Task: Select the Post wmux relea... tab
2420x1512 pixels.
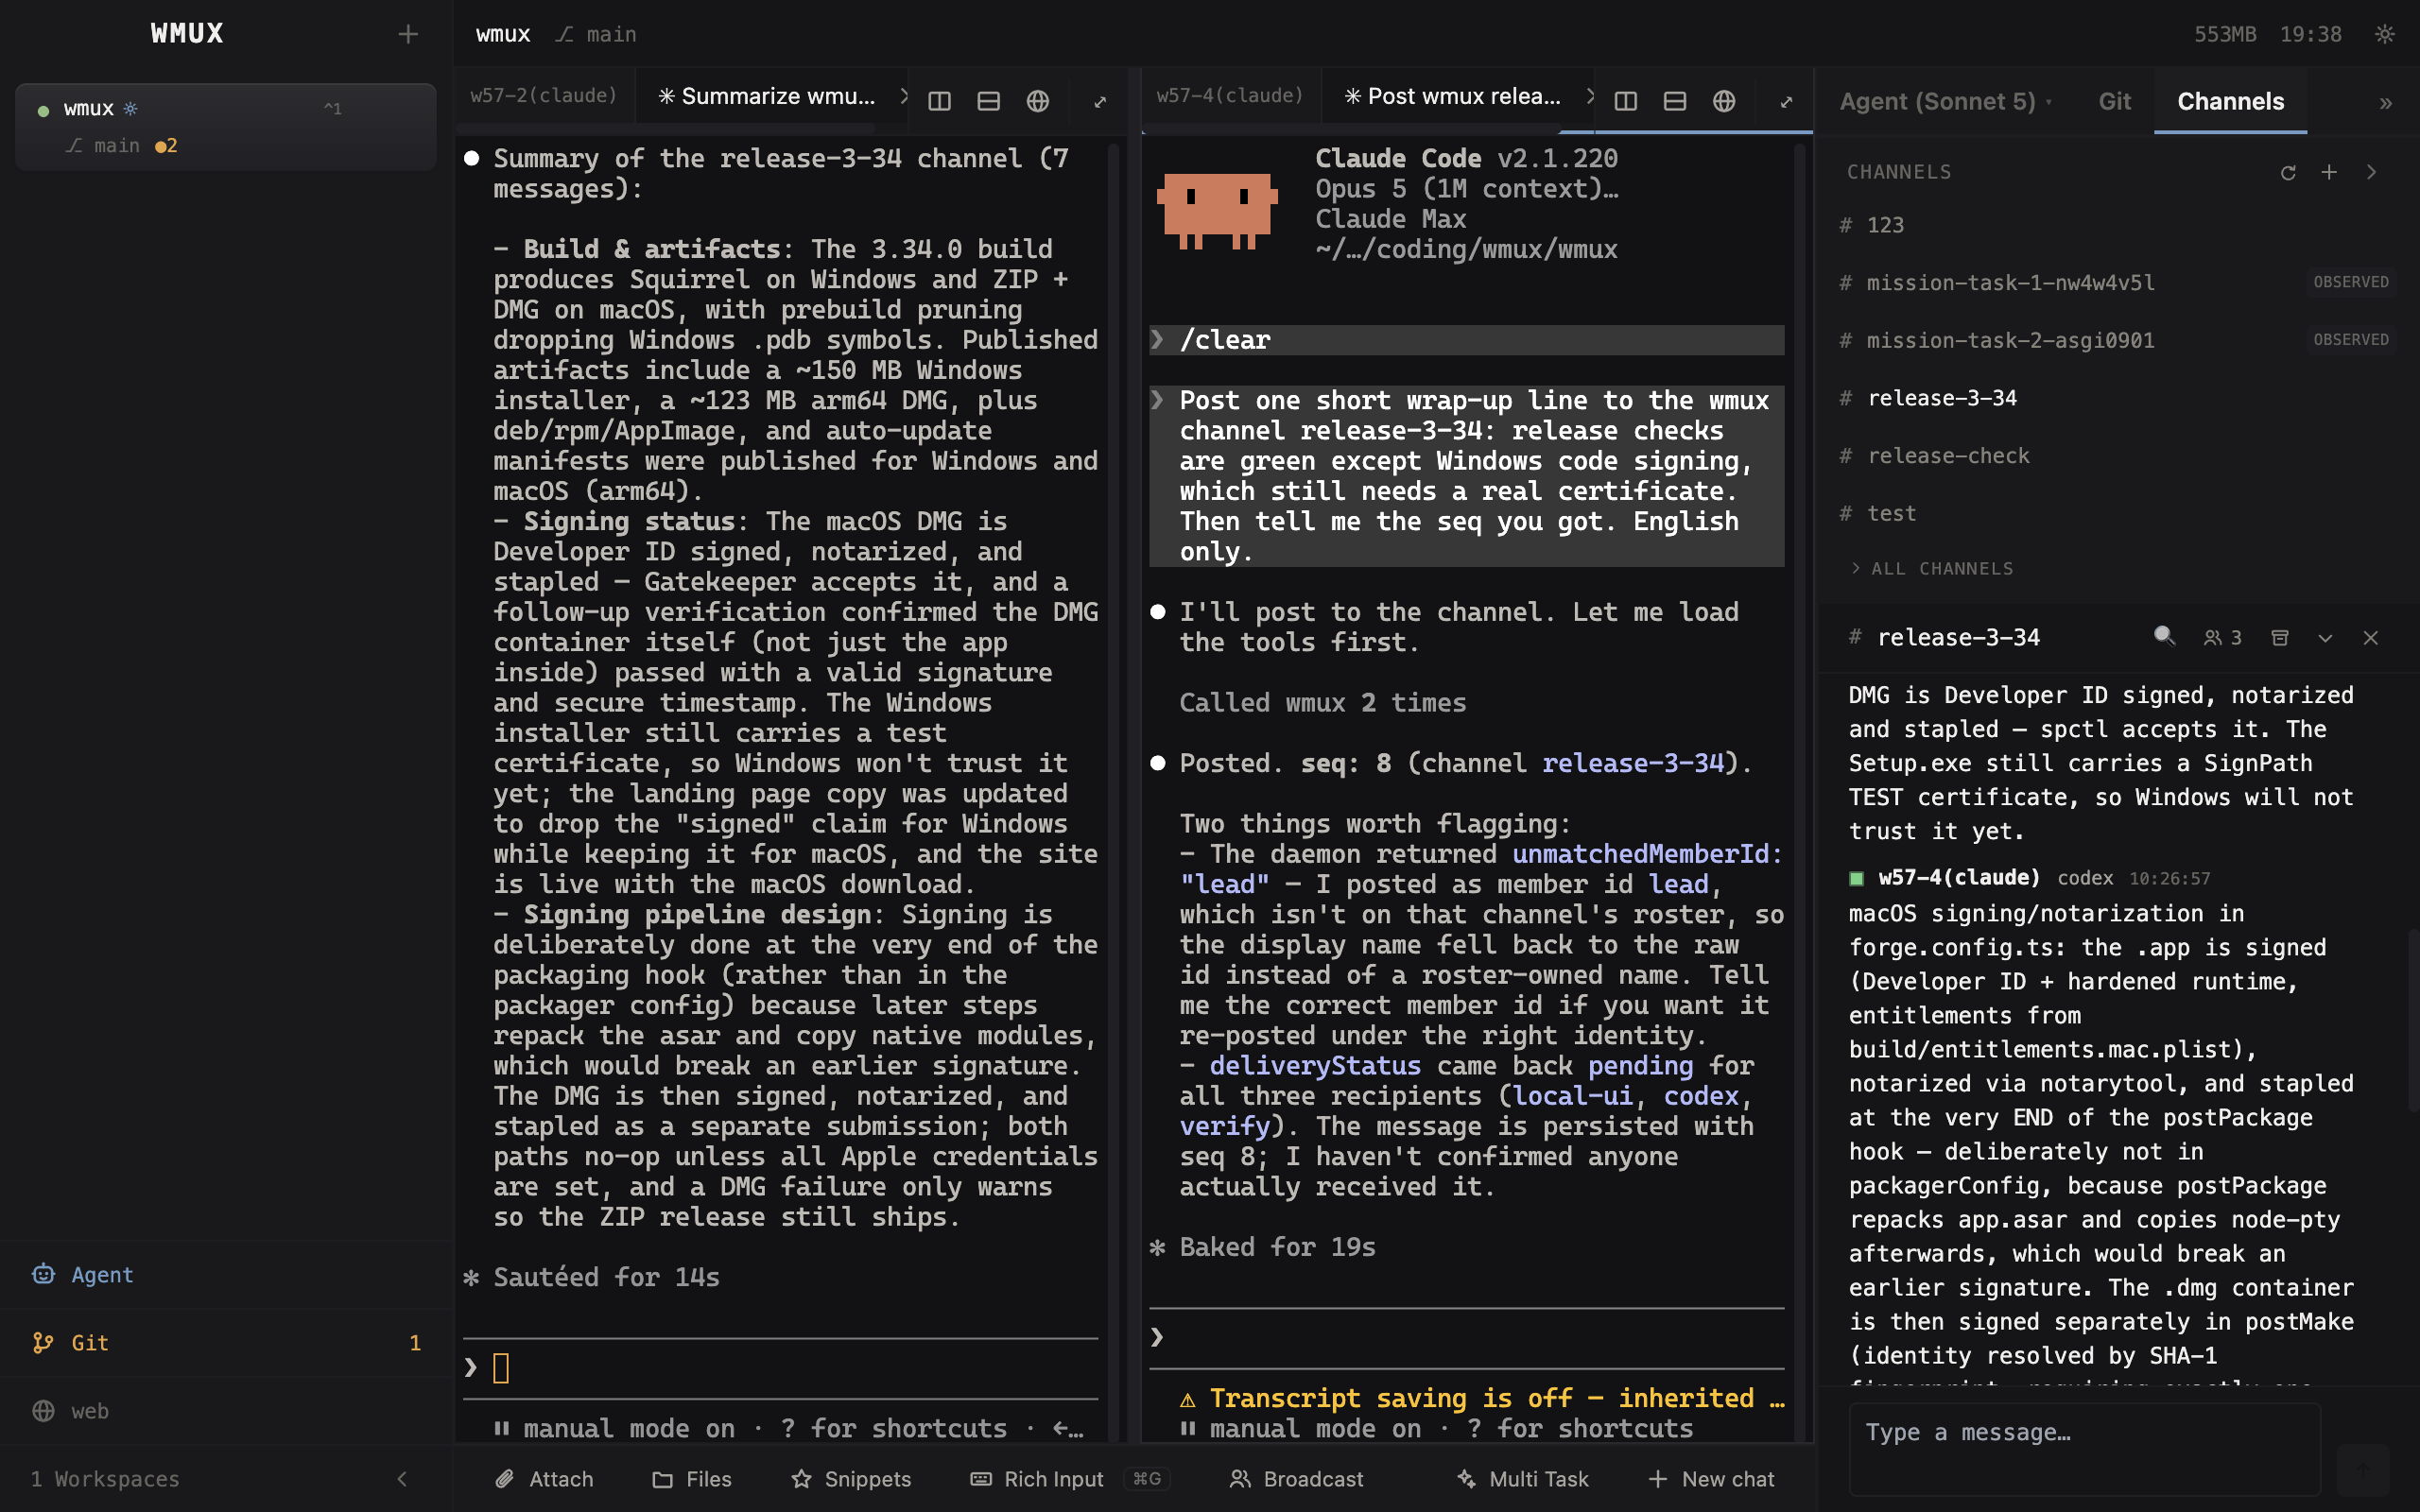Action: [x=1453, y=96]
